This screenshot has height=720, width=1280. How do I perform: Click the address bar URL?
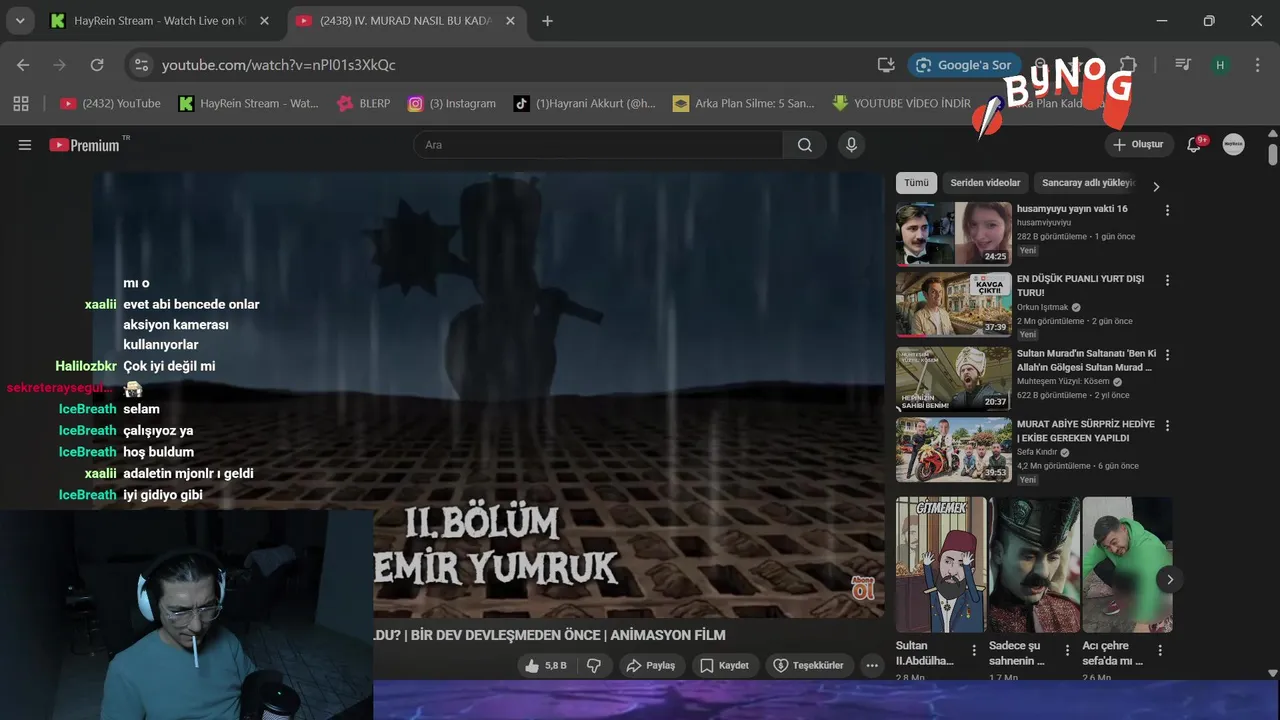tap(279, 65)
